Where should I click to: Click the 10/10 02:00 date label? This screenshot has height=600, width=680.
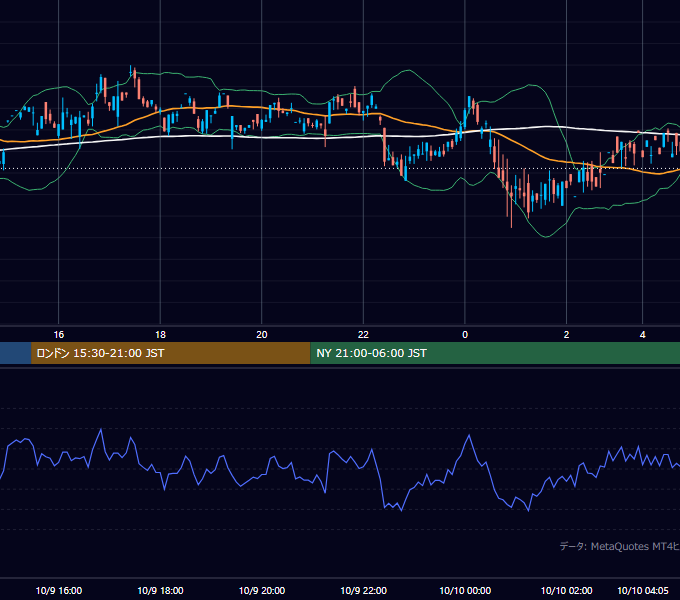click(566, 590)
